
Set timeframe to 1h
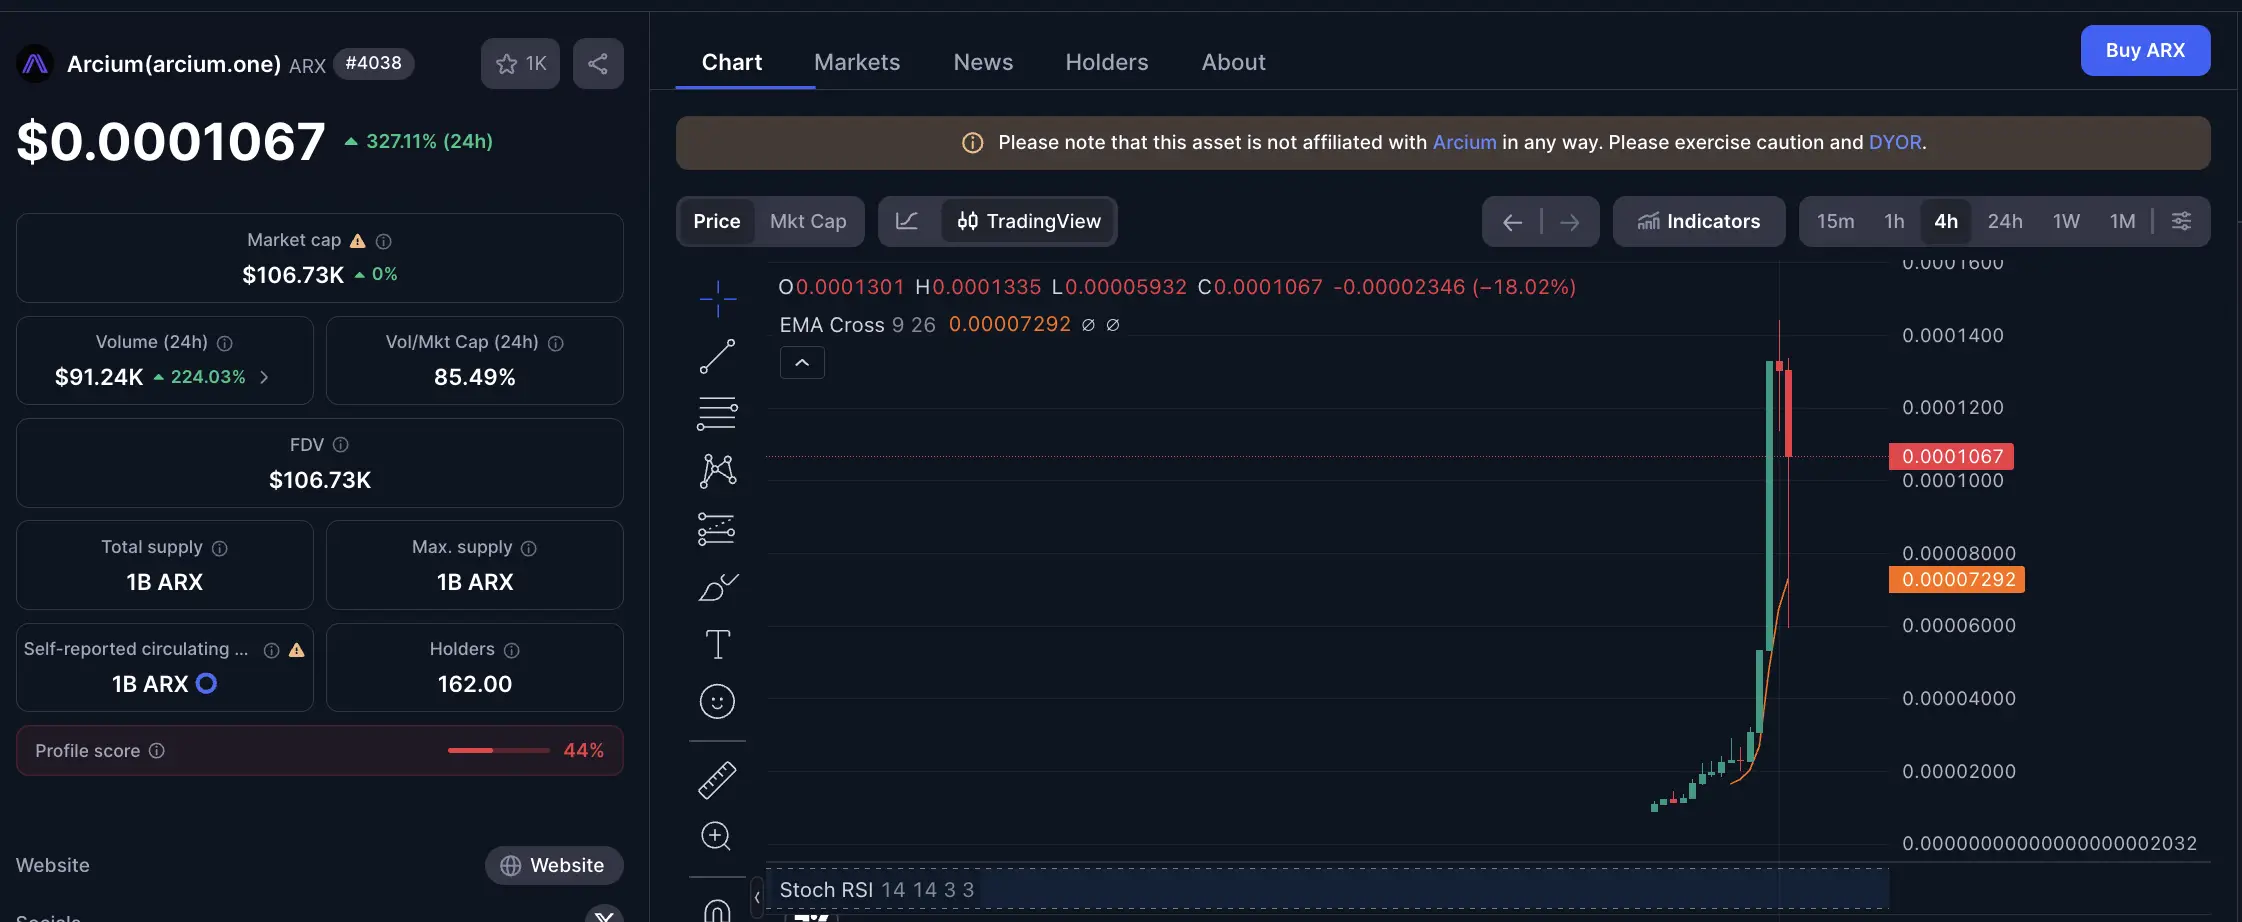coord(1894,221)
